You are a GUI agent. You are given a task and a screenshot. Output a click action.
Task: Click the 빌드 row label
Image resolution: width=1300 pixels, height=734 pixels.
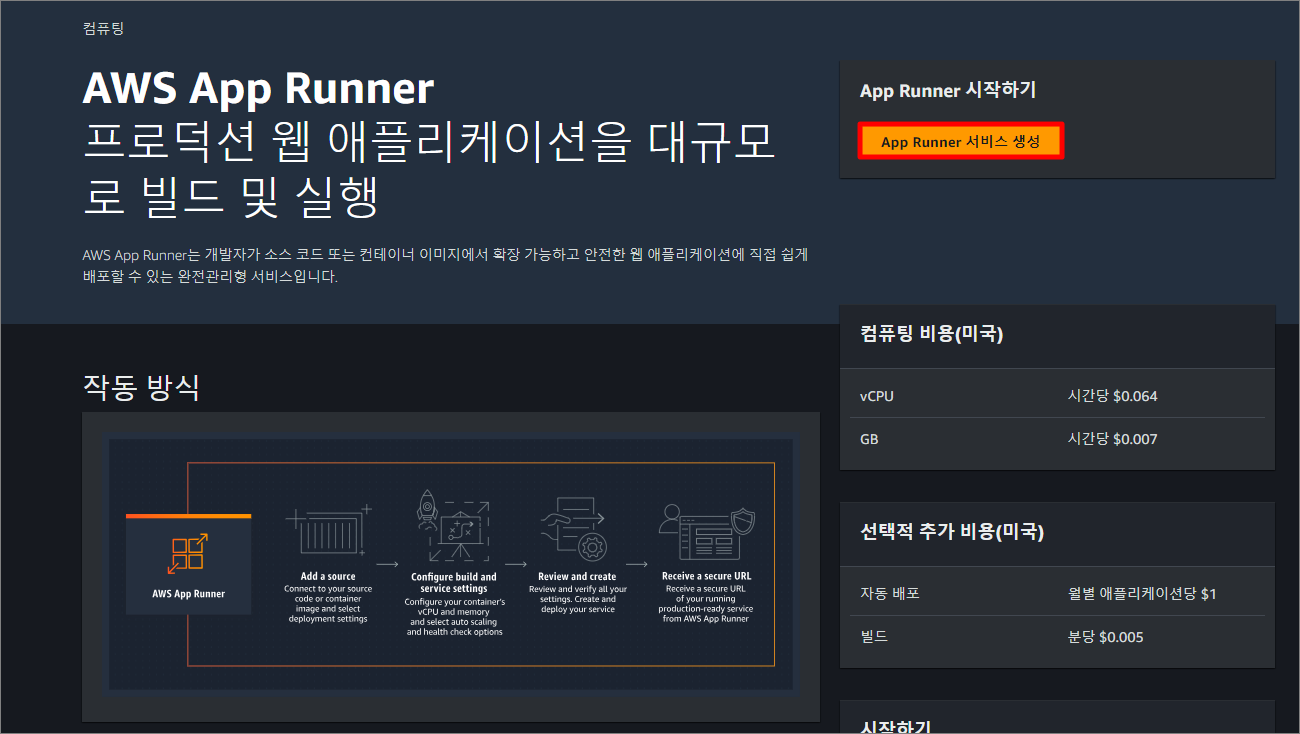(874, 637)
